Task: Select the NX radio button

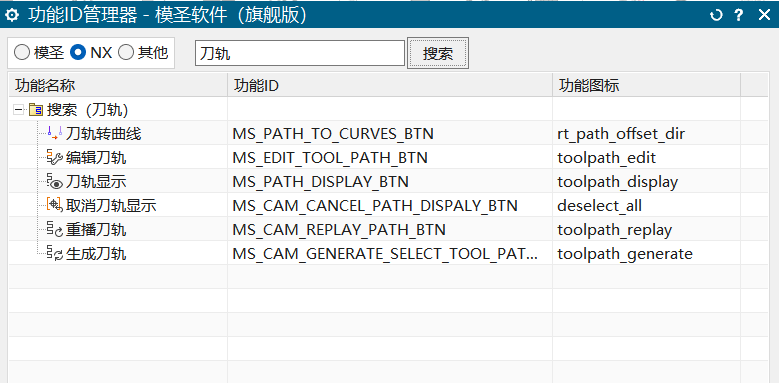Action: 78,52
